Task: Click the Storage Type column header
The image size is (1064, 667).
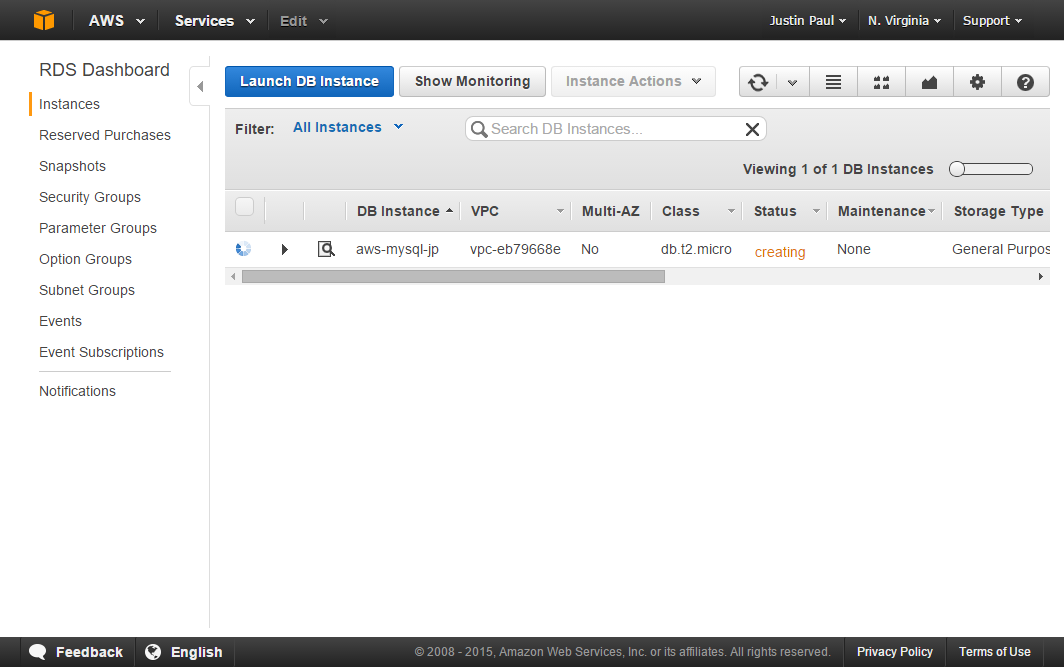Action: point(998,211)
